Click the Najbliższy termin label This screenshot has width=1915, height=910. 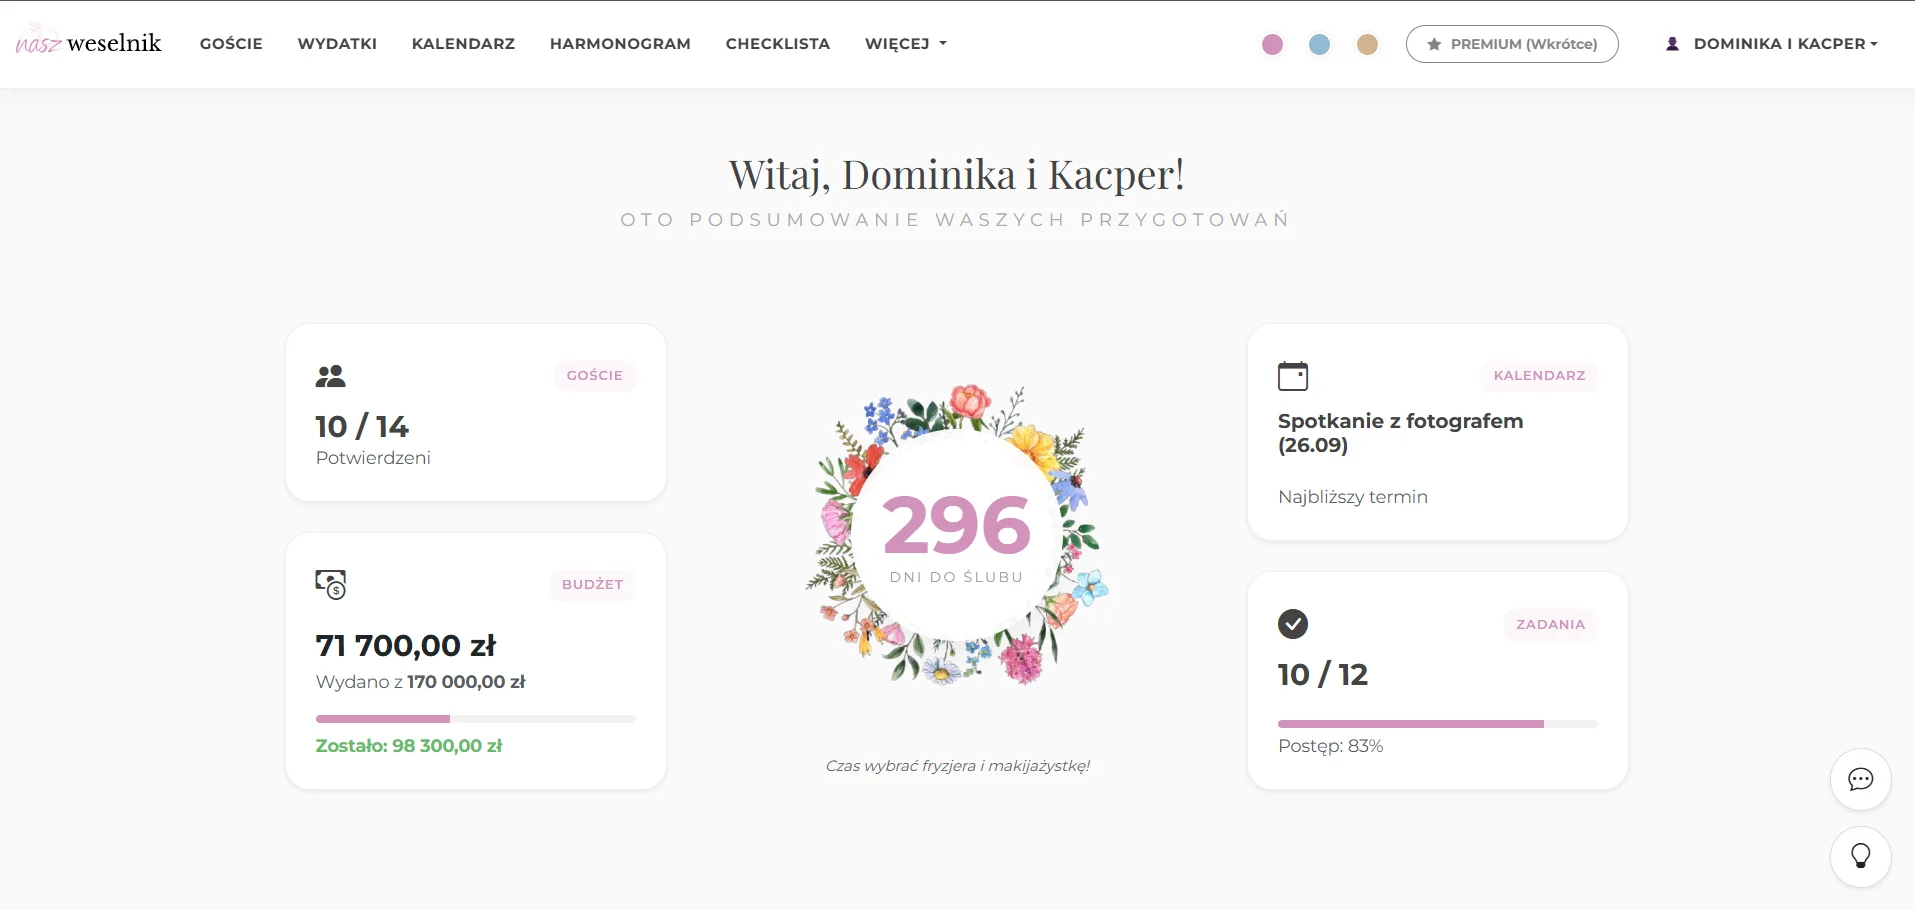[x=1353, y=497]
